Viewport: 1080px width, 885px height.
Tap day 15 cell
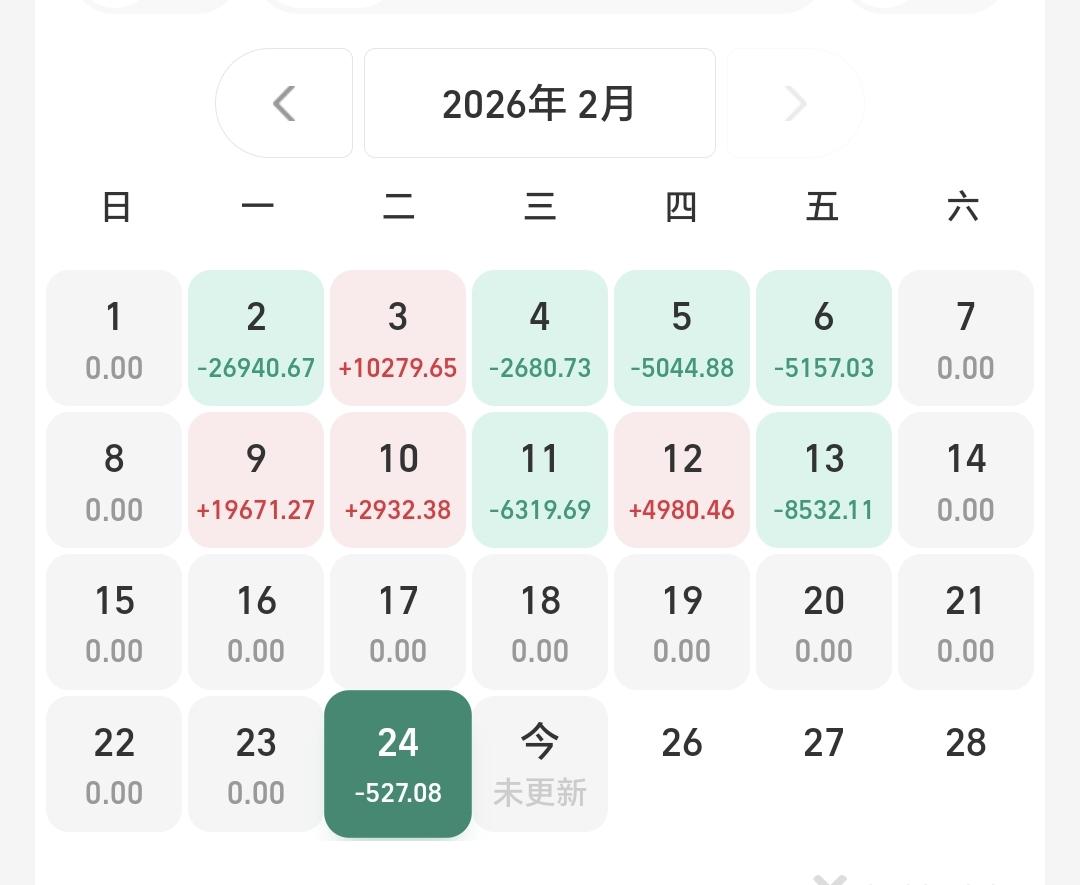pyautogui.click(x=114, y=622)
